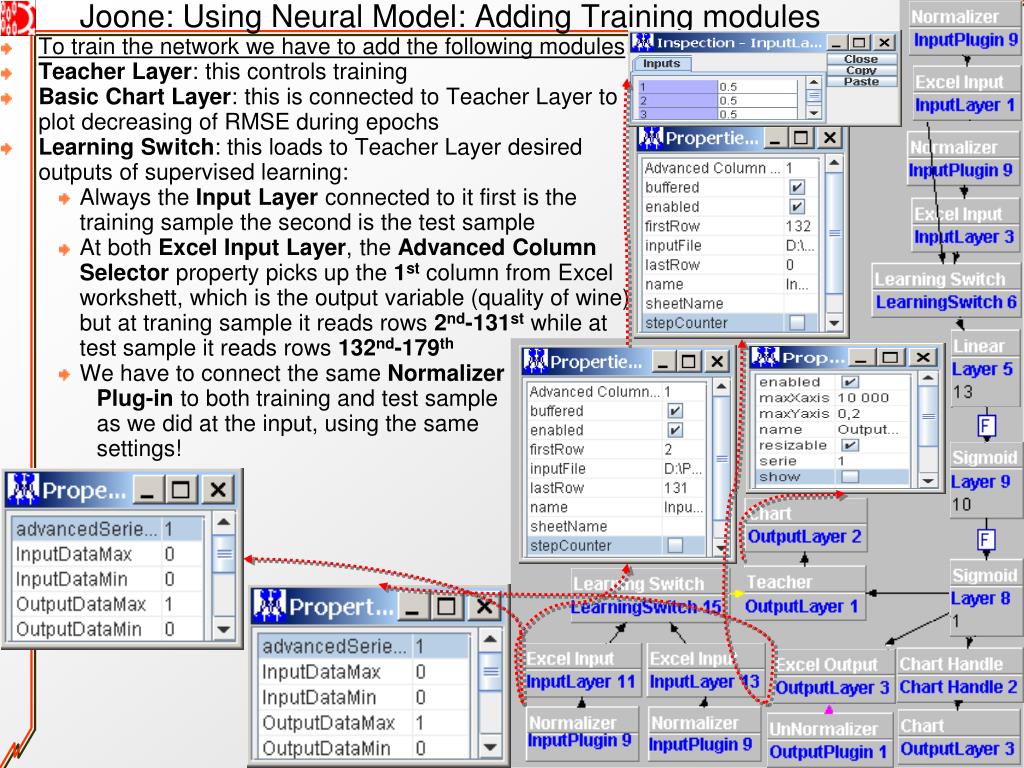Click scroll-up arrow in the bottom-center Propert window

(490, 639)
